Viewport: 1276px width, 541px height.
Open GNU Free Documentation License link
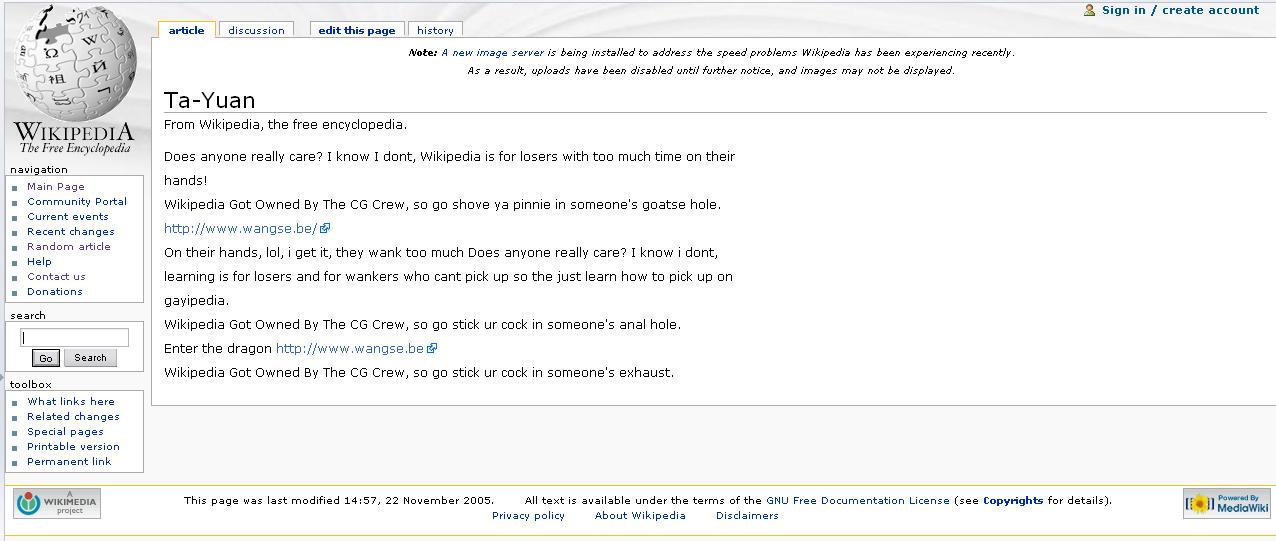click(x=857, y=501)
